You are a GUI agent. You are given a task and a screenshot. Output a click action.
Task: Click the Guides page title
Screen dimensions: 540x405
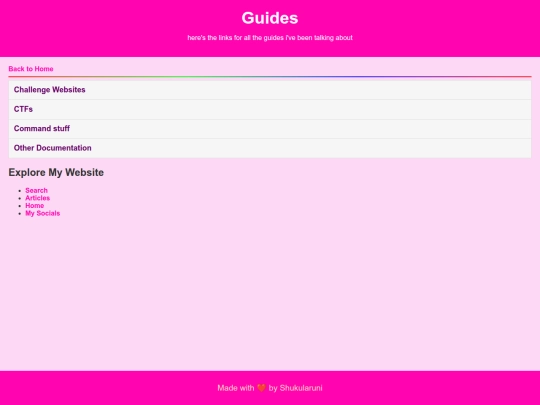[x=270, y=18]
